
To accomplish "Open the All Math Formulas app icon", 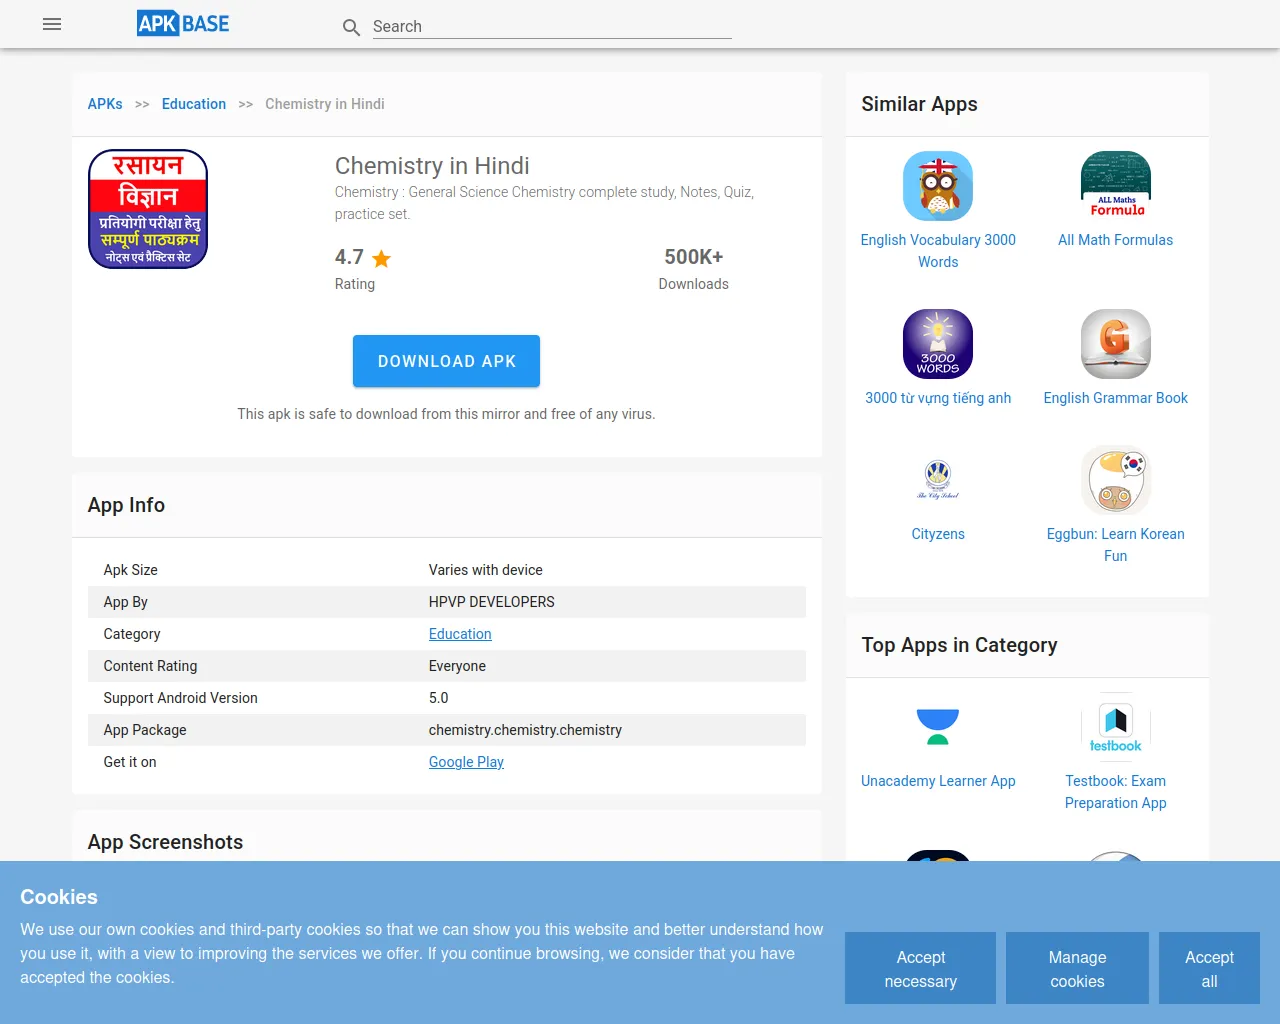I will [x=1115, y=186].
